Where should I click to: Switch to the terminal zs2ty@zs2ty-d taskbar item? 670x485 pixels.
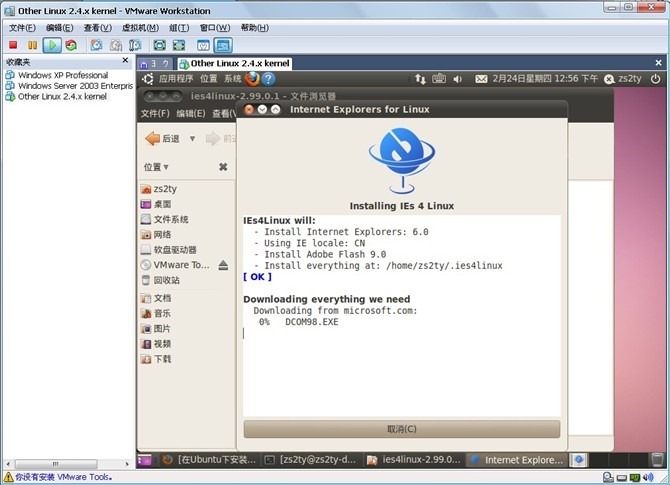[x=311, y=460]
